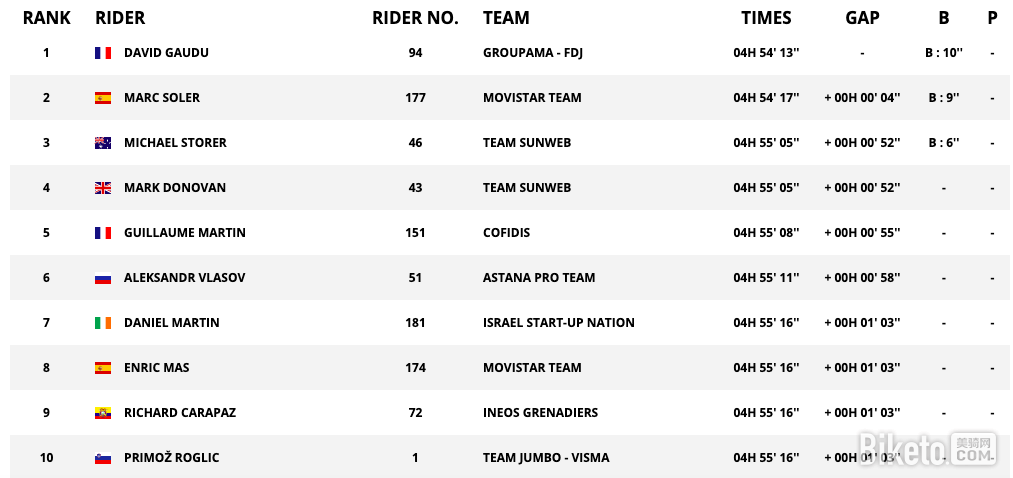Click the Australian flag beside Michael Storer
Screen dimensions: 1013x478
pyautogui.click(x=102, y=143)
